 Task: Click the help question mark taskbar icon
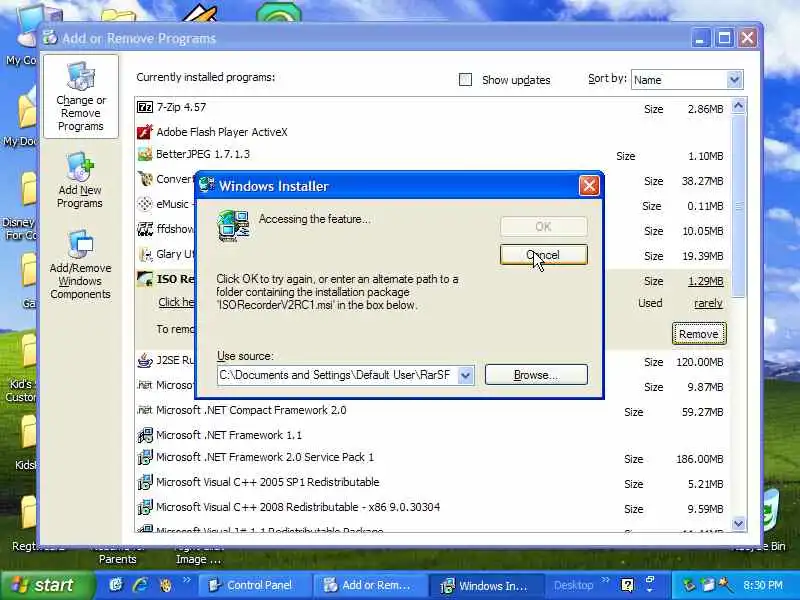point(627,585)
